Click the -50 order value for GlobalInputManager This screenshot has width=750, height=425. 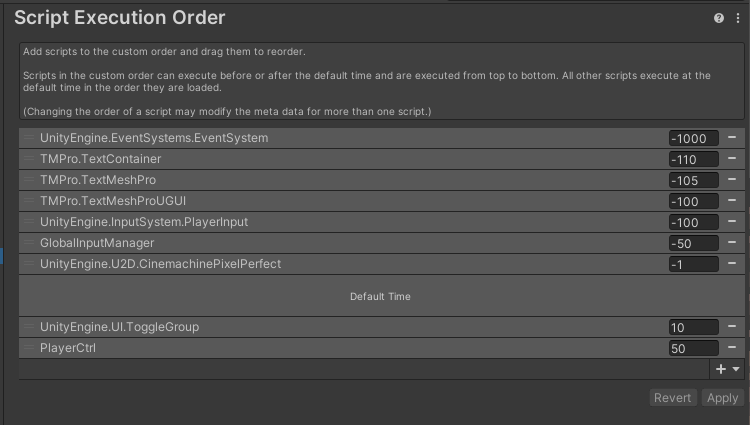click(x=694, y=243)
